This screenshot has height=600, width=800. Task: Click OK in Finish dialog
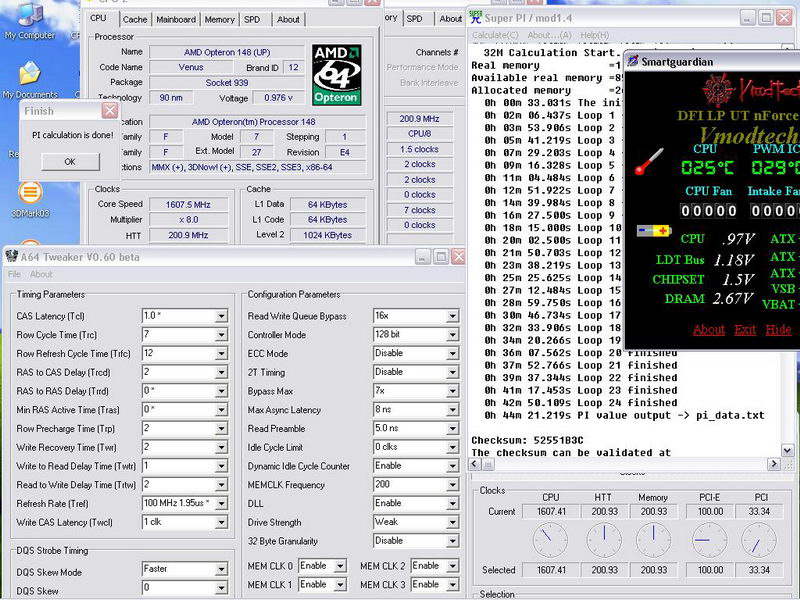[70, 162]
